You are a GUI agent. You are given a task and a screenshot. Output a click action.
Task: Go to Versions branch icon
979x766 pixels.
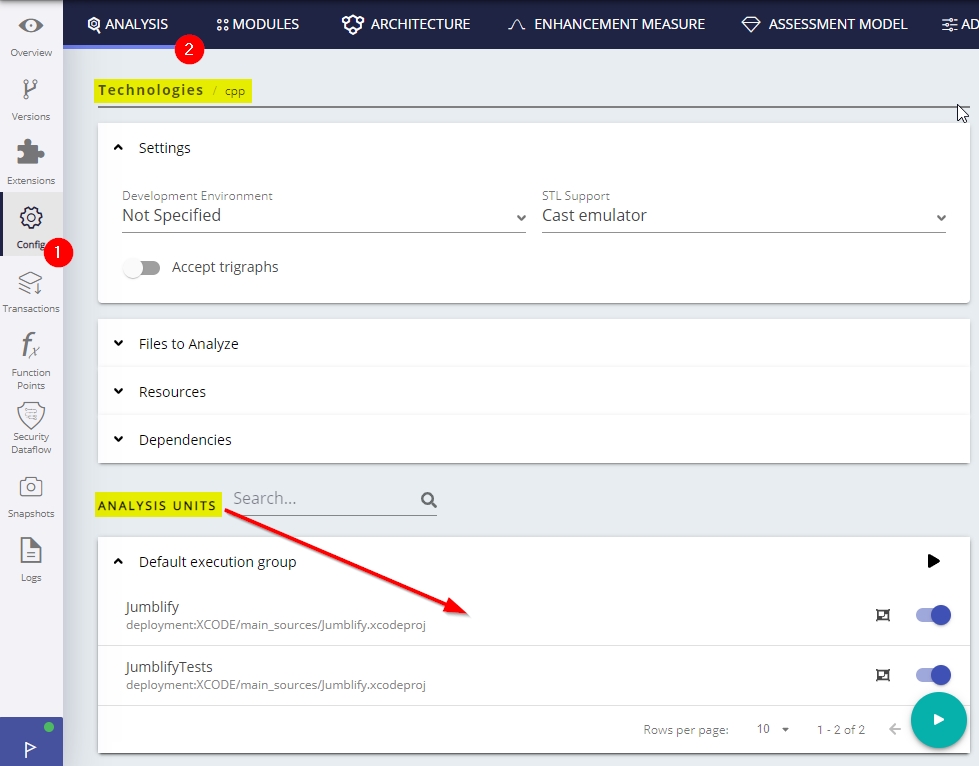(x=31, y=91)
